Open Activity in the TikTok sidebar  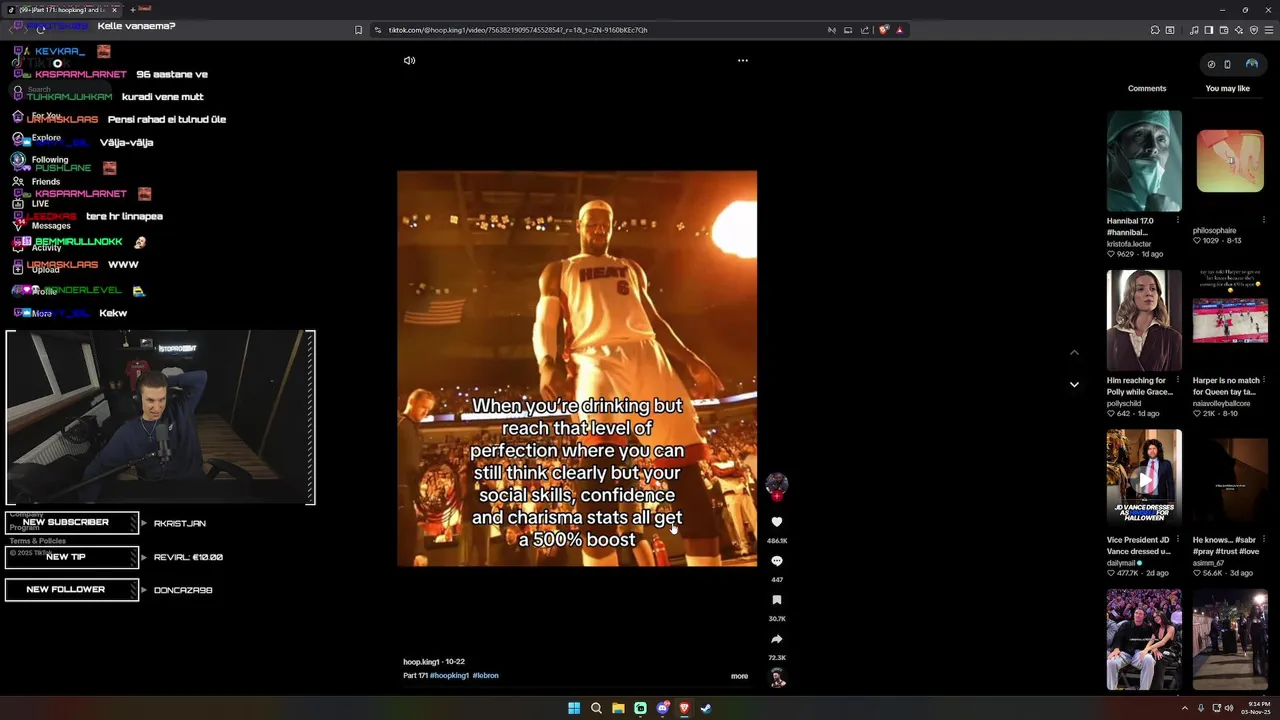[x=46, y=248]
